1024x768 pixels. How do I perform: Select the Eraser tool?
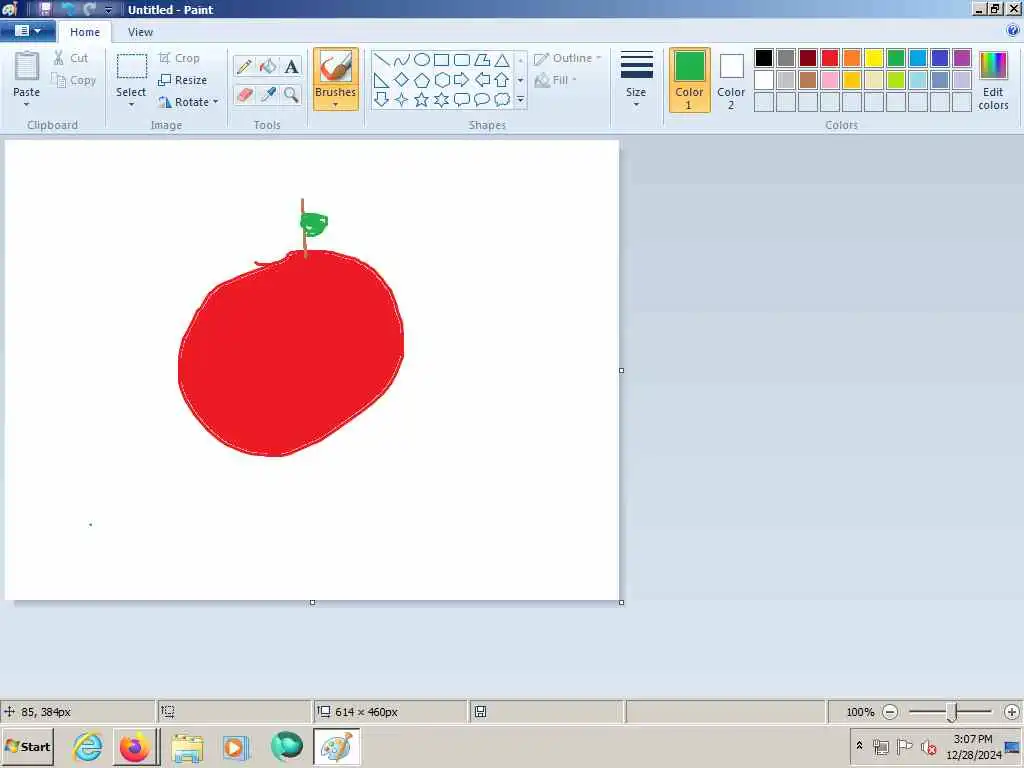tap(244, 95)
